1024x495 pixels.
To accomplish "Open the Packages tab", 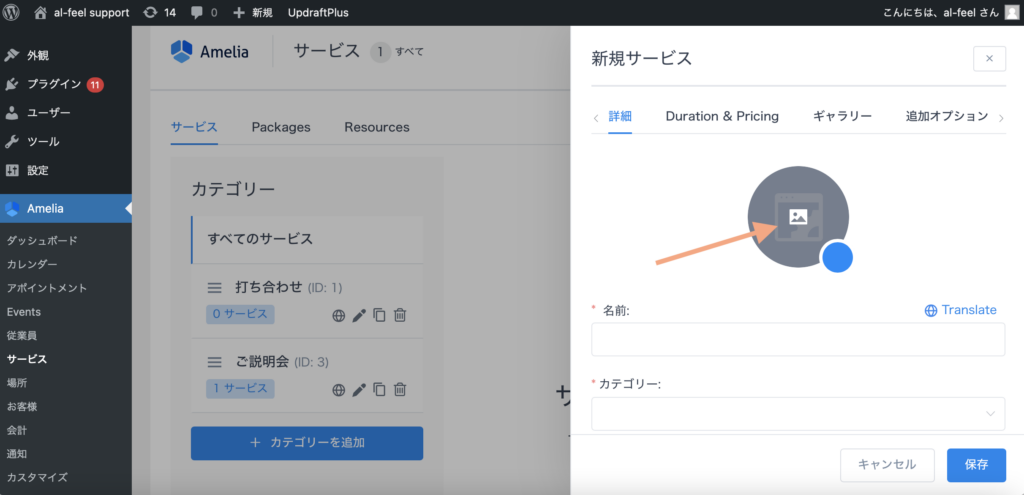I will click(281, 127).
